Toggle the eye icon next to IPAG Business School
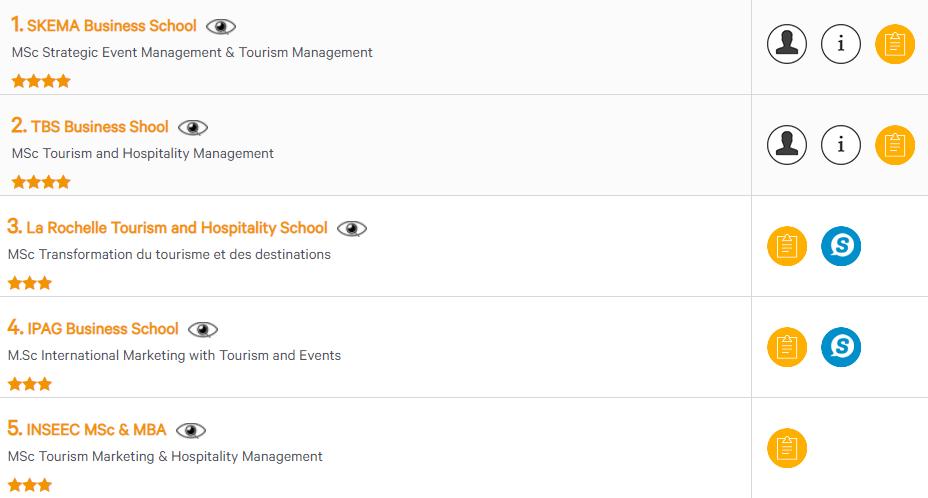Image resolution: width=928 pixels, height=498 pixels. click(x=203, y=330)
